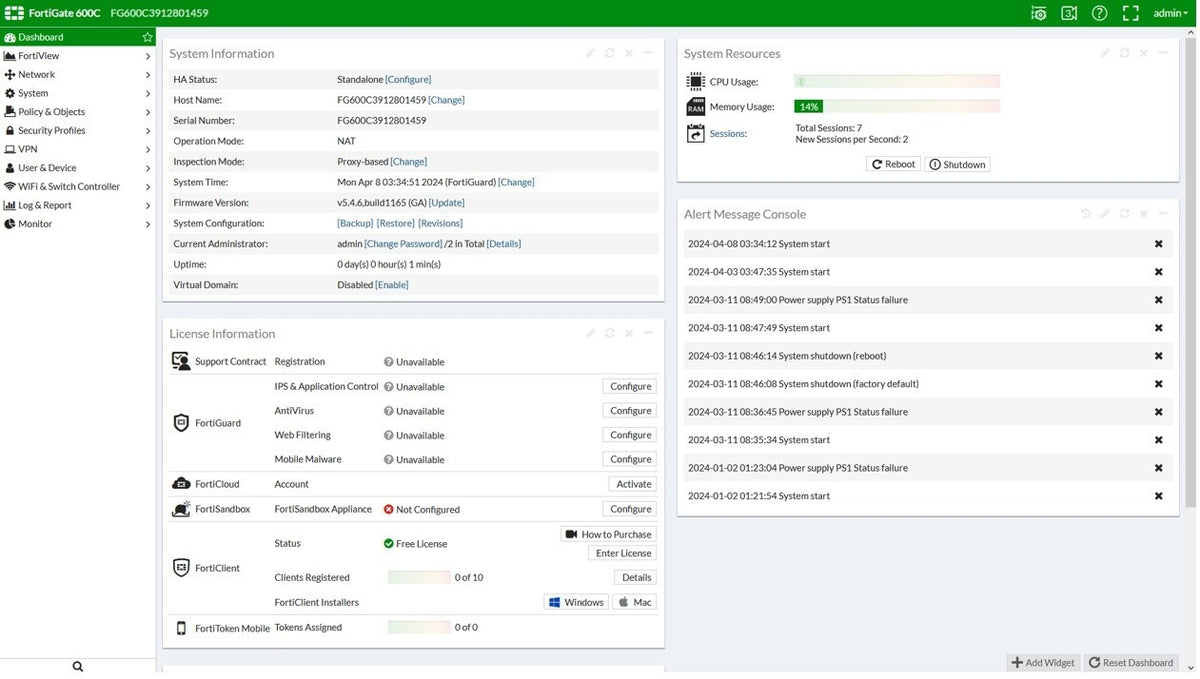Edit the System Resources widget with pencil icon
The height and width of the screenshot is (679, 1200).
(1105, 53)
